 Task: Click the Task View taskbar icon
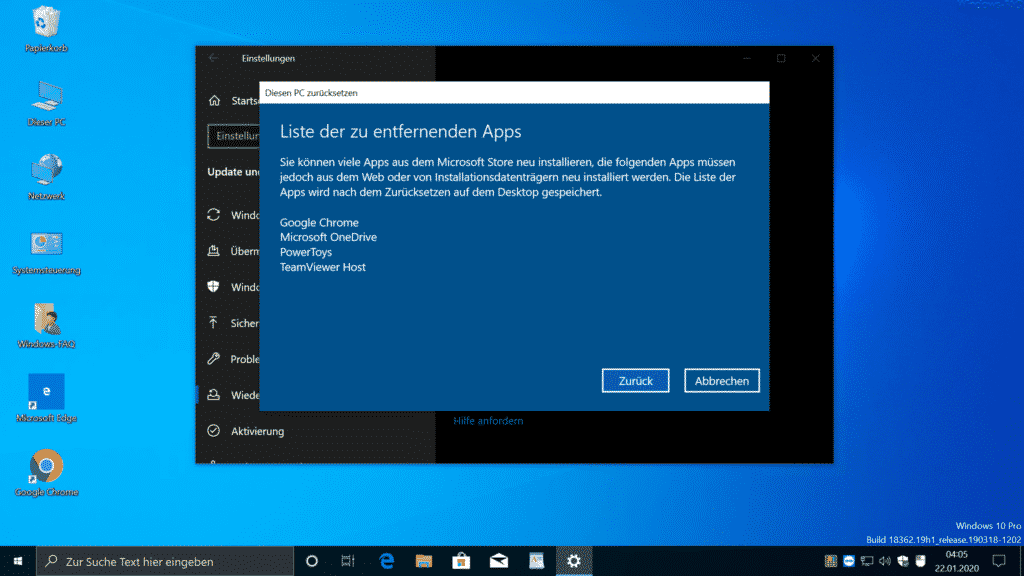tap(348, 561)
